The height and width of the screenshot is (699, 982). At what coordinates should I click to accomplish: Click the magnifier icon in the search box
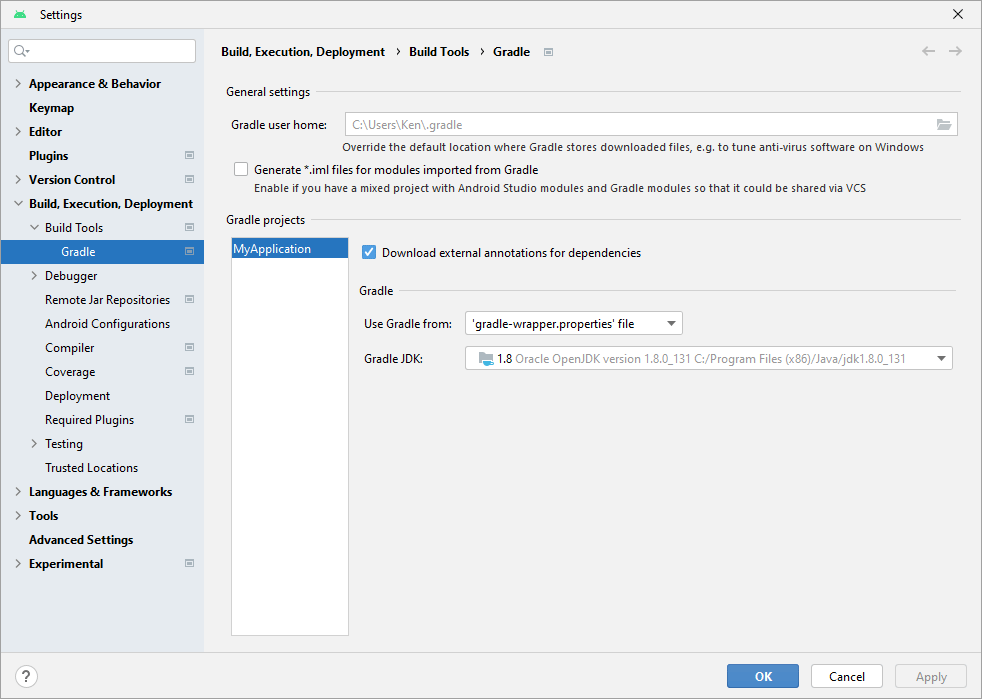18,50
